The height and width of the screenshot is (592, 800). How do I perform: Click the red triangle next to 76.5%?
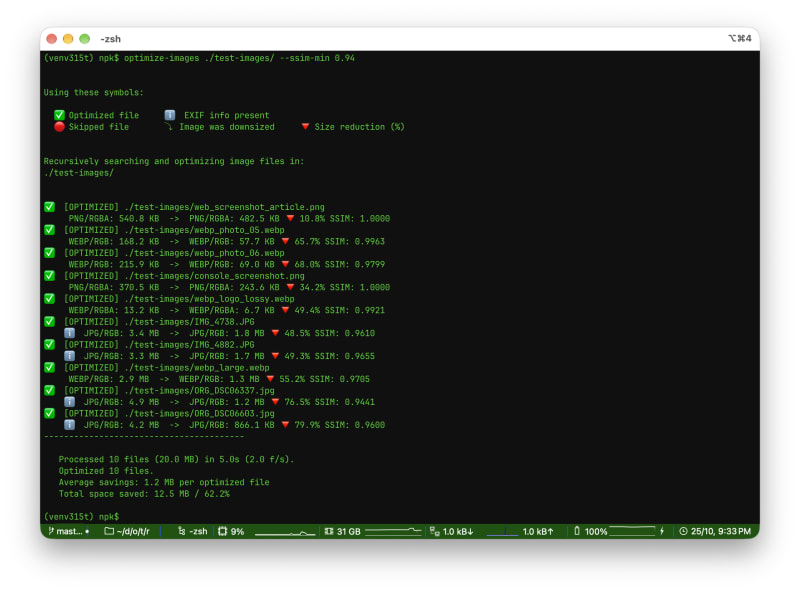pyautogui.click(x=276, y=402)
